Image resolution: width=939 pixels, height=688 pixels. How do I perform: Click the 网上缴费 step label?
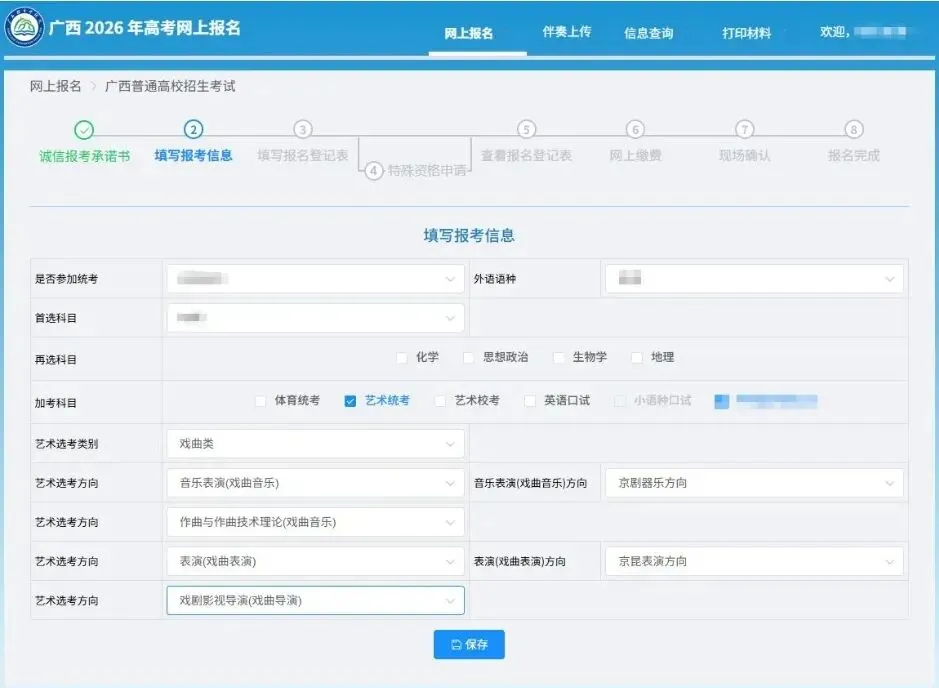[635, 156]
